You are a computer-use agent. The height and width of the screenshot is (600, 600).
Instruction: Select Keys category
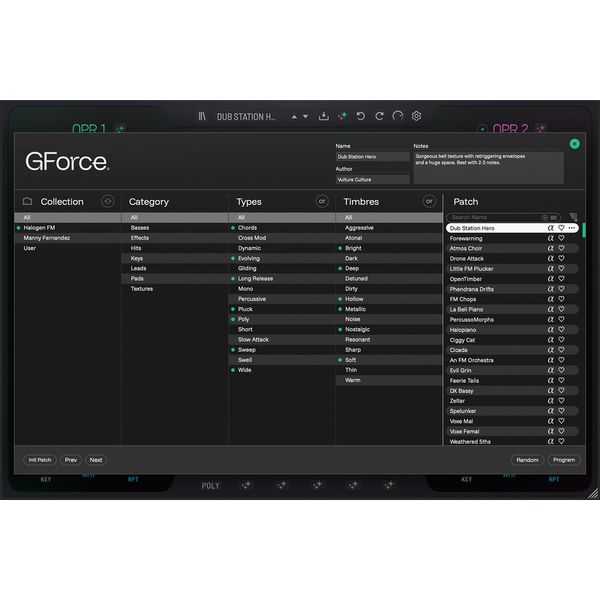pyautogui.click(x=175, y=258)
